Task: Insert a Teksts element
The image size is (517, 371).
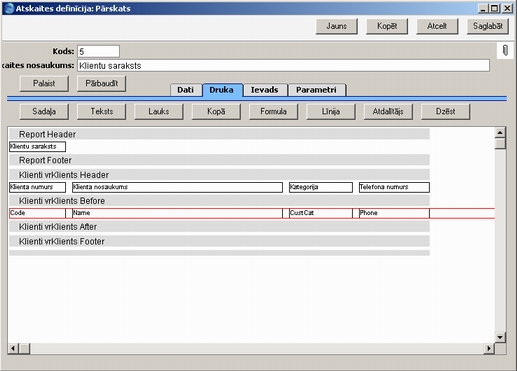Action: pos(102,111)
